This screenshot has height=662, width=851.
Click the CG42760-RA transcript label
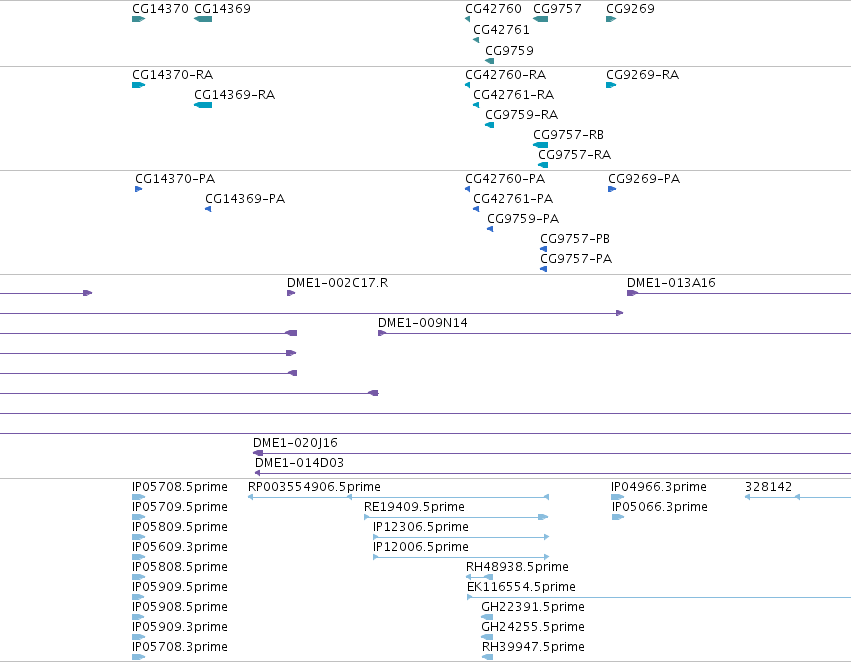tap(506, 75)
